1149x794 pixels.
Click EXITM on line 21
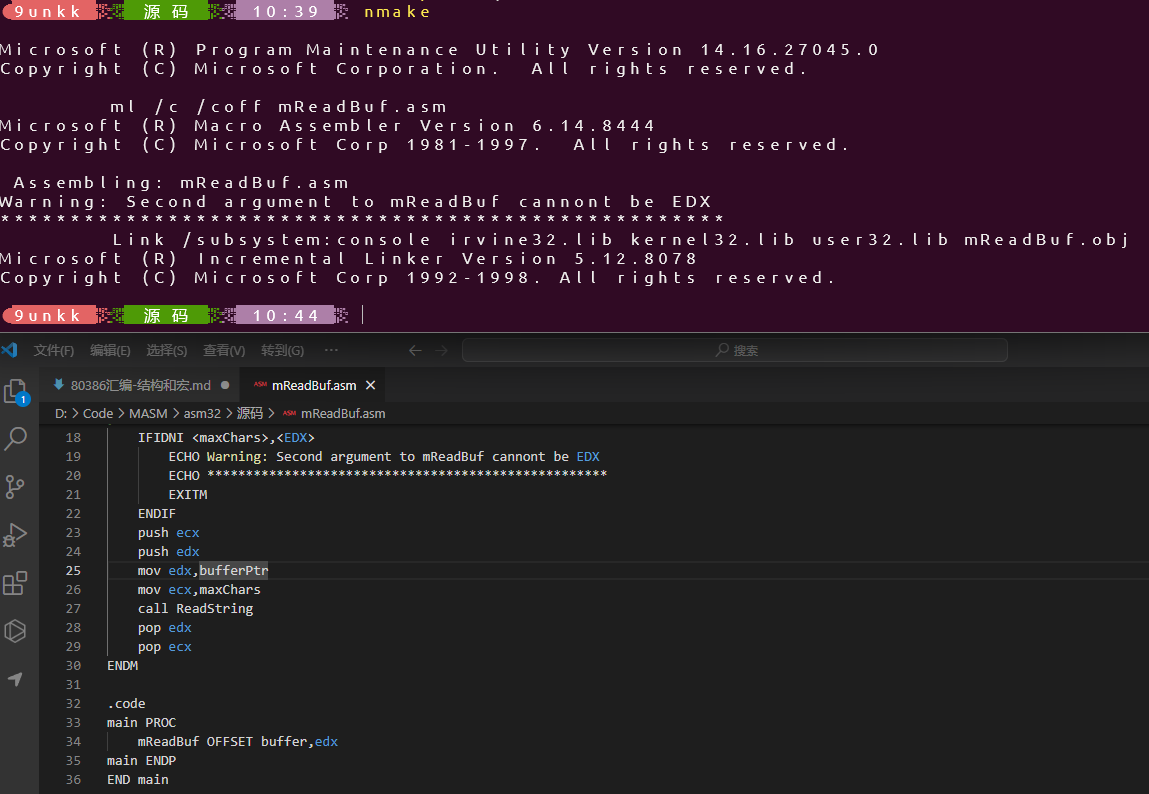coord(188,494)
